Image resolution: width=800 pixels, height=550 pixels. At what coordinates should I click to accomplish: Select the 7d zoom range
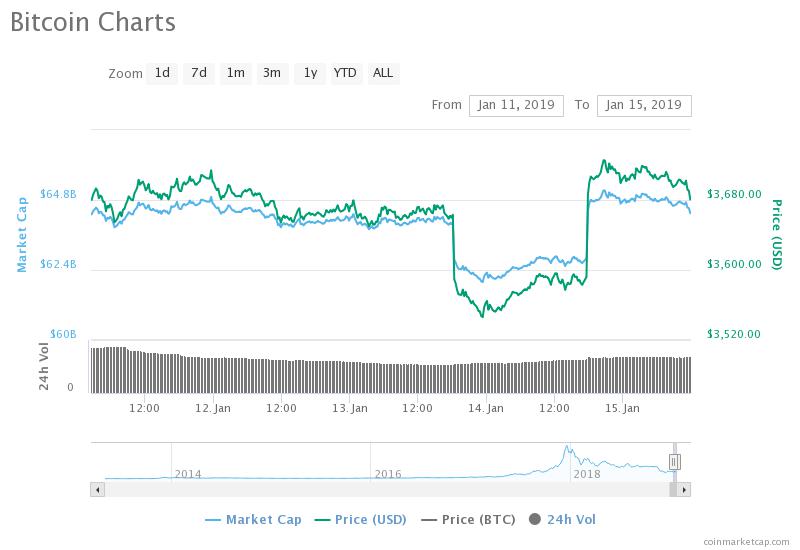pyautogui.click(x=199, y=73)
